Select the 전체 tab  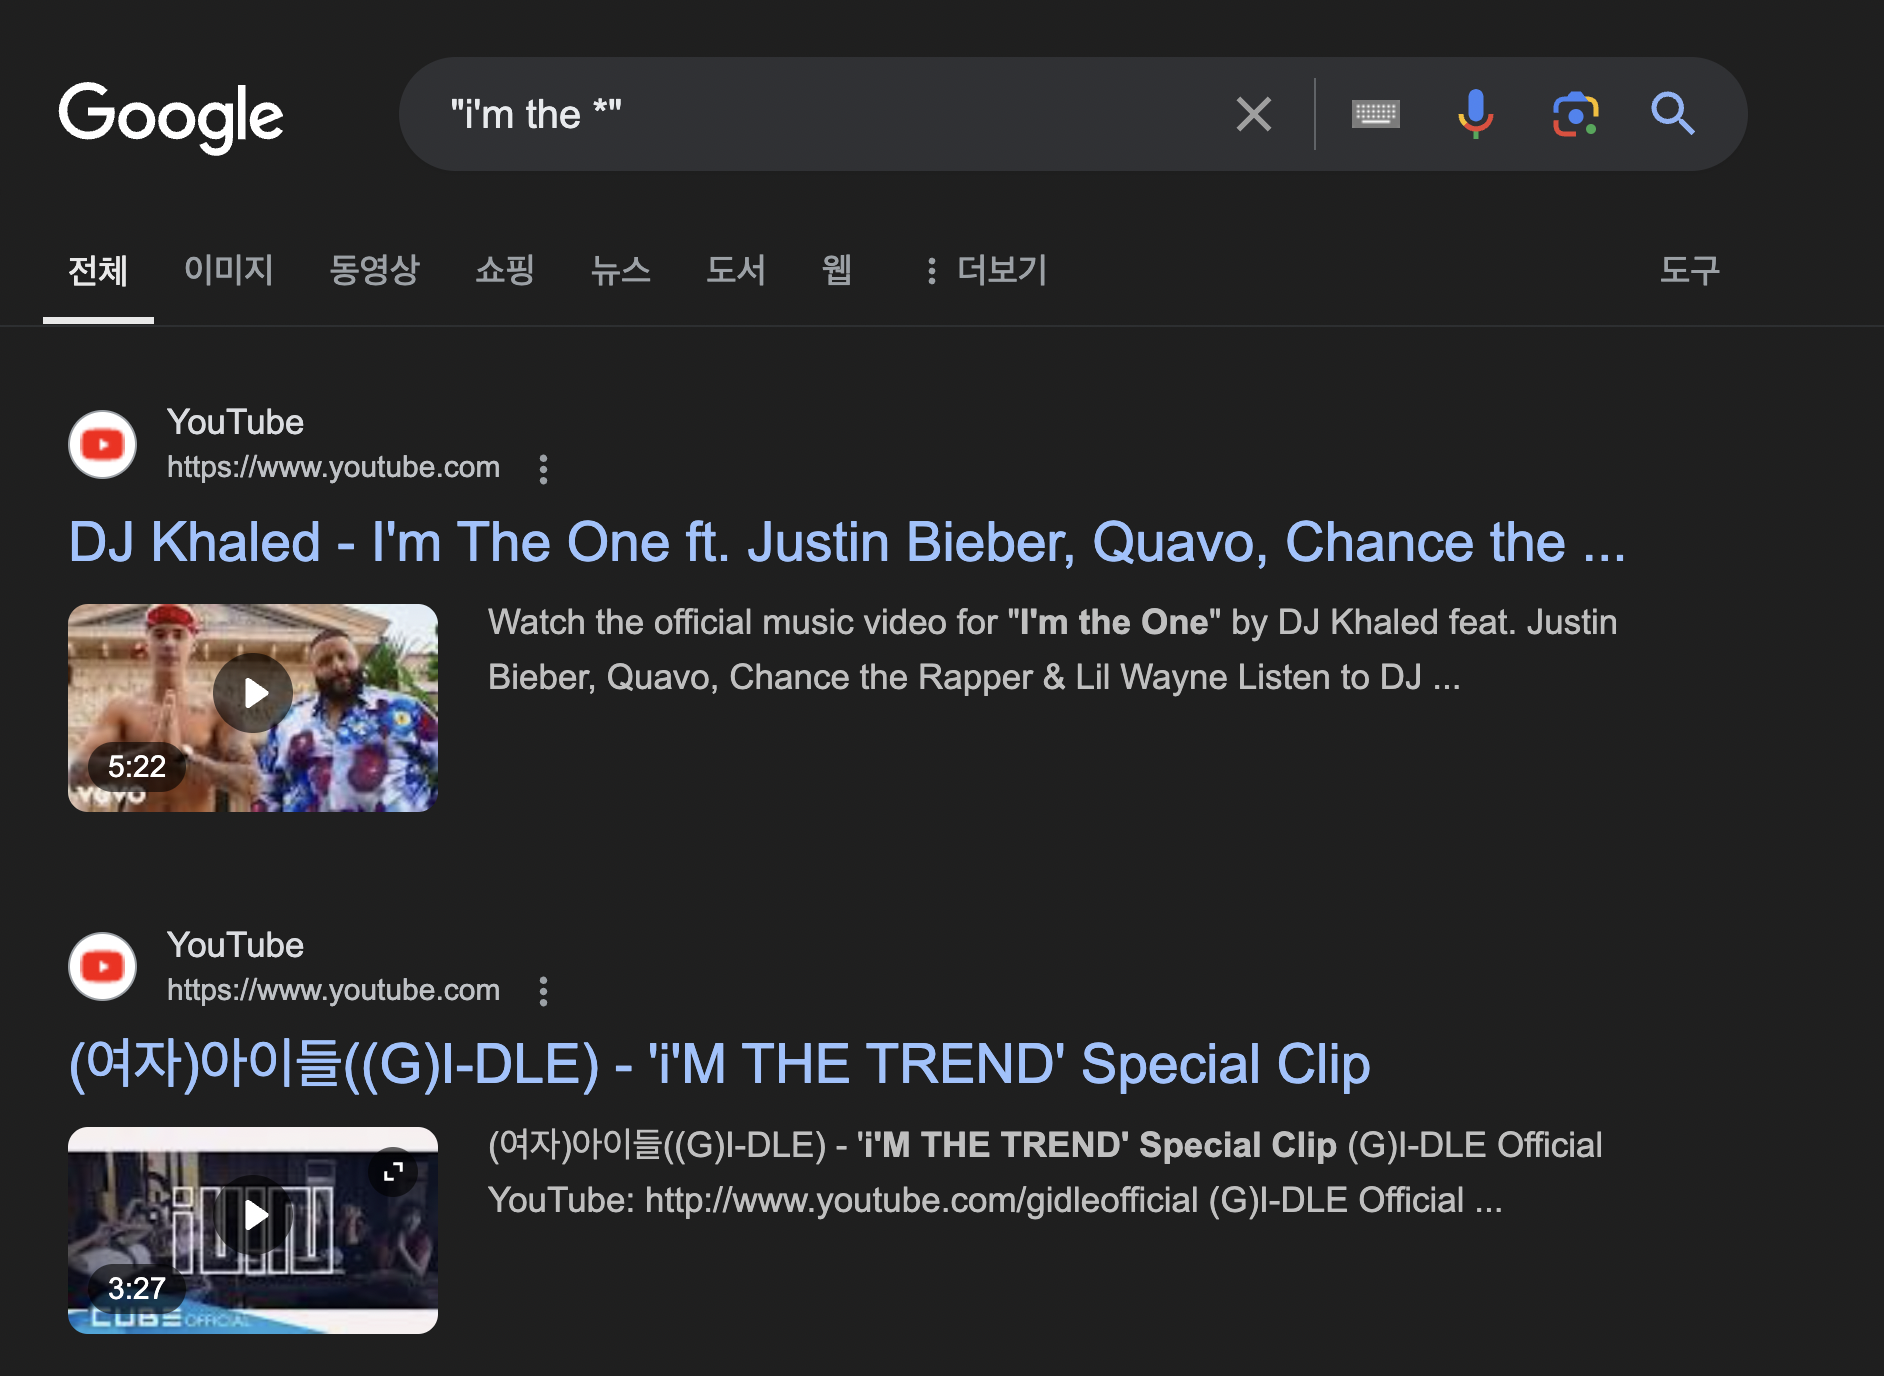tap(98, 270)
